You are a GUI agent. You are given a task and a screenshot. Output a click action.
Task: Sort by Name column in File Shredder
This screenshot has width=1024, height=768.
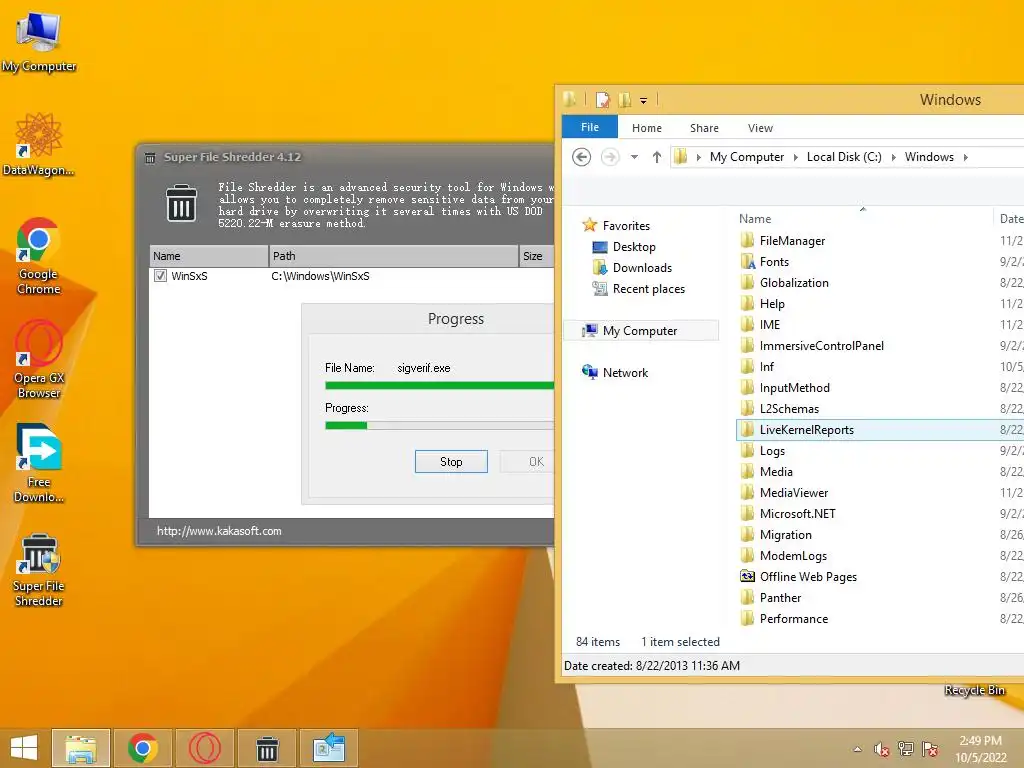[208, 256]
